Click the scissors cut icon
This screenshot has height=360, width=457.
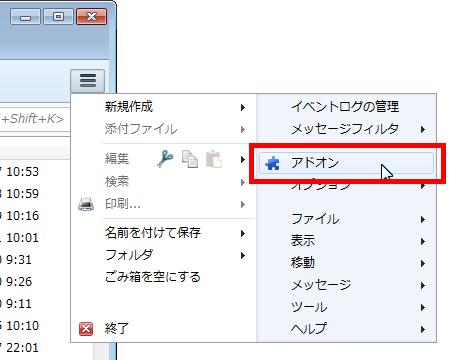coord(165,159)
